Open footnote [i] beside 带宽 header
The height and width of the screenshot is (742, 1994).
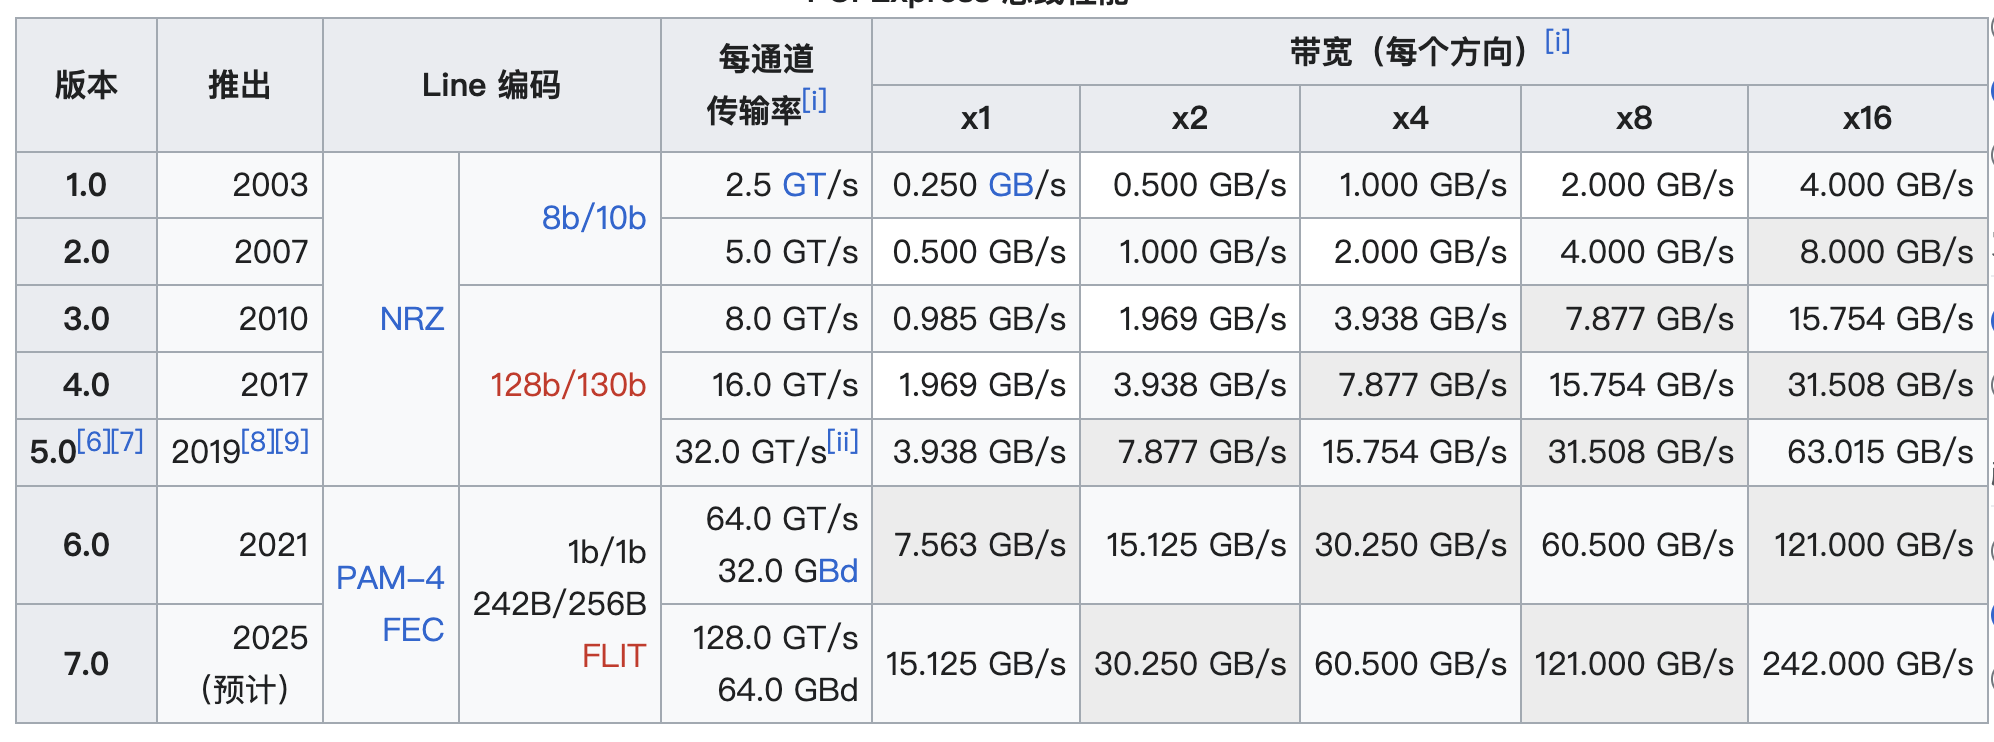pyautogui.click(x=1557, y=41)
